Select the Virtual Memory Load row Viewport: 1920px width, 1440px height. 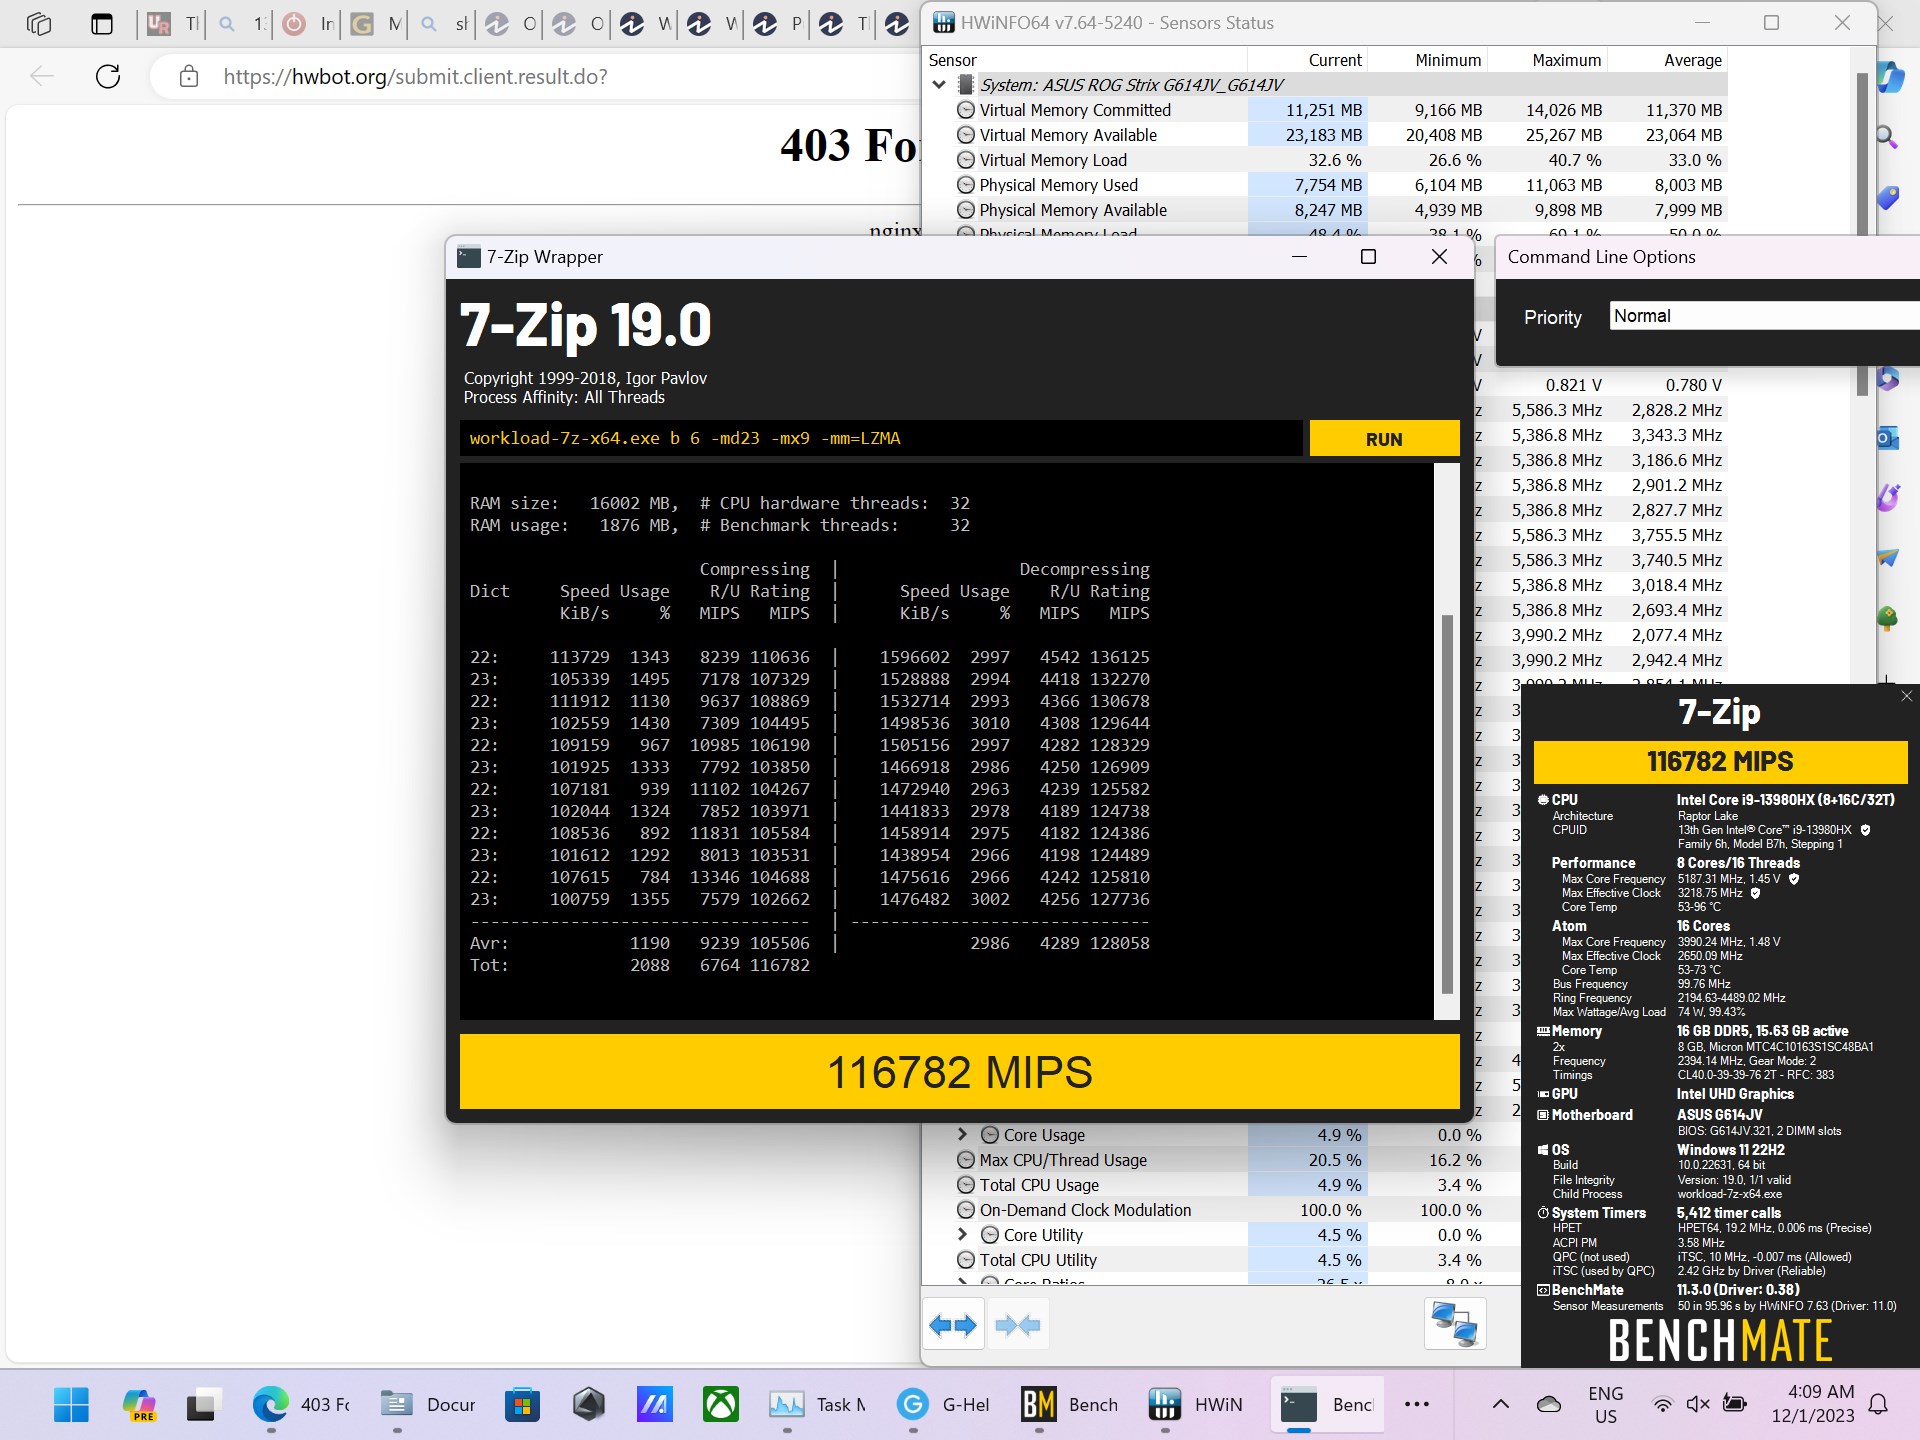(x=1324, y=160)
